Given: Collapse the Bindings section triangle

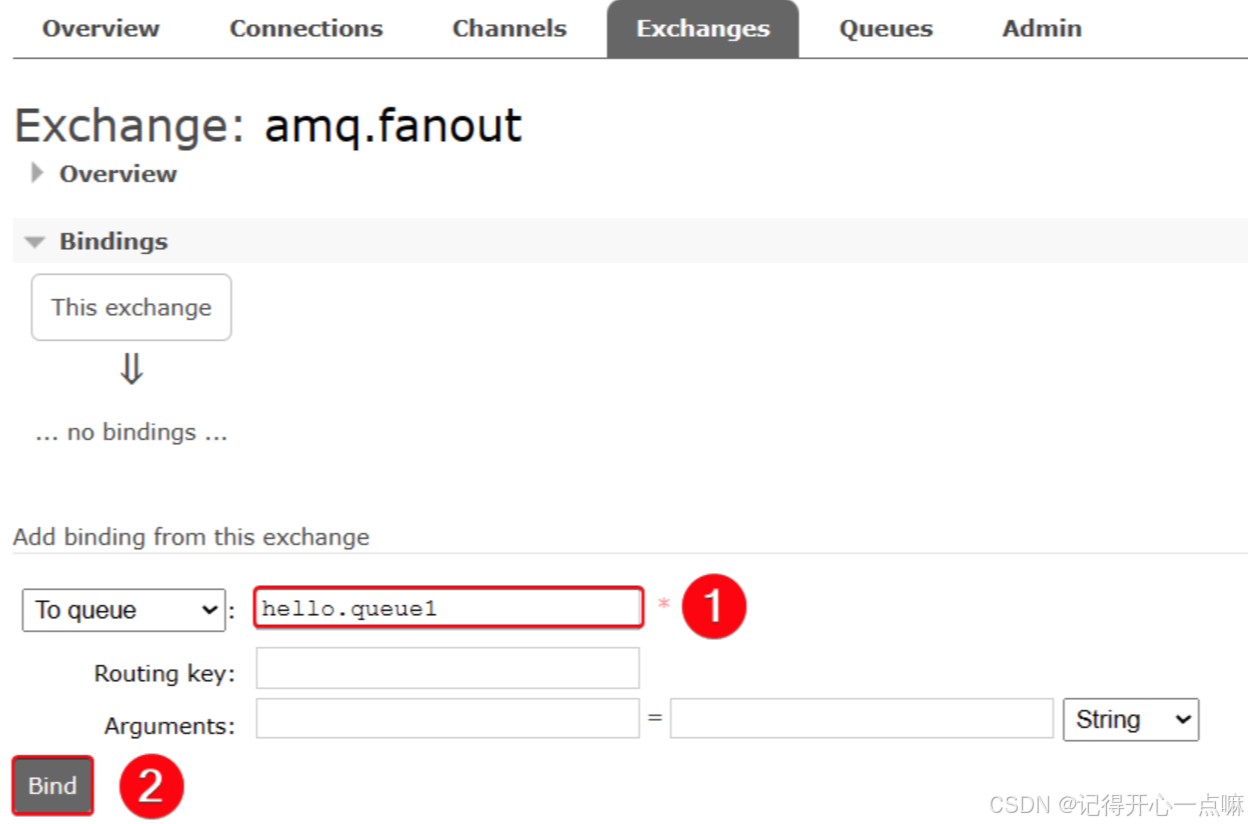Looking at the screenshot, I should click(35, 242).
